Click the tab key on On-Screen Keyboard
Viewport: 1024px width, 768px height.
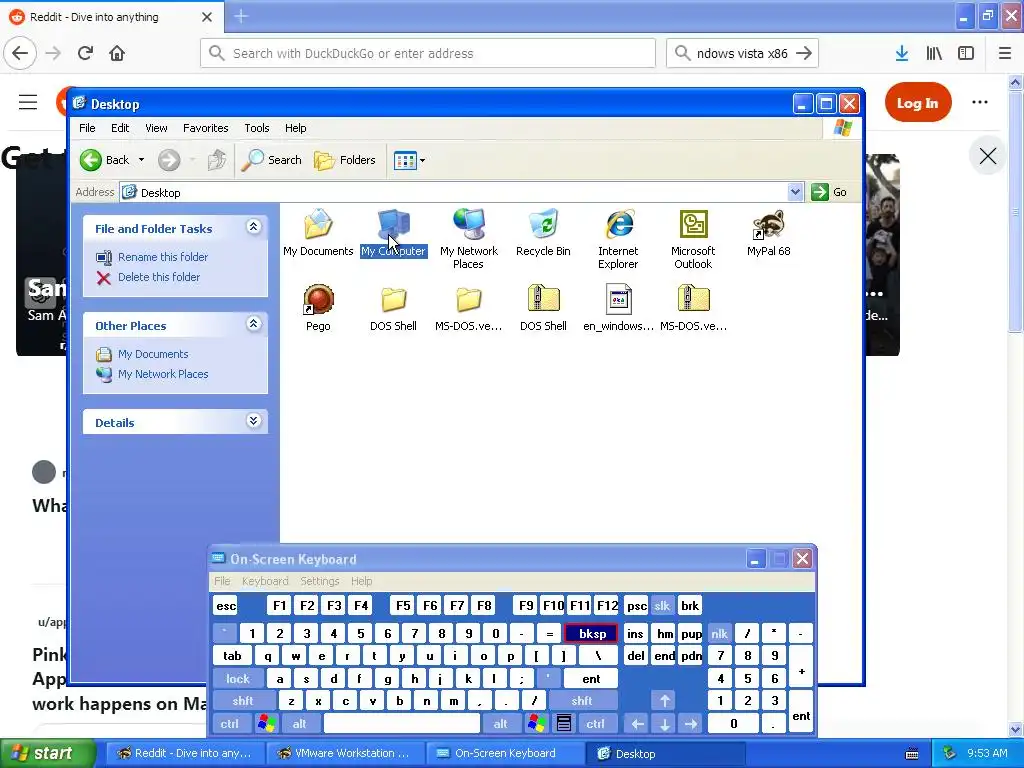[x=232, y=656]
